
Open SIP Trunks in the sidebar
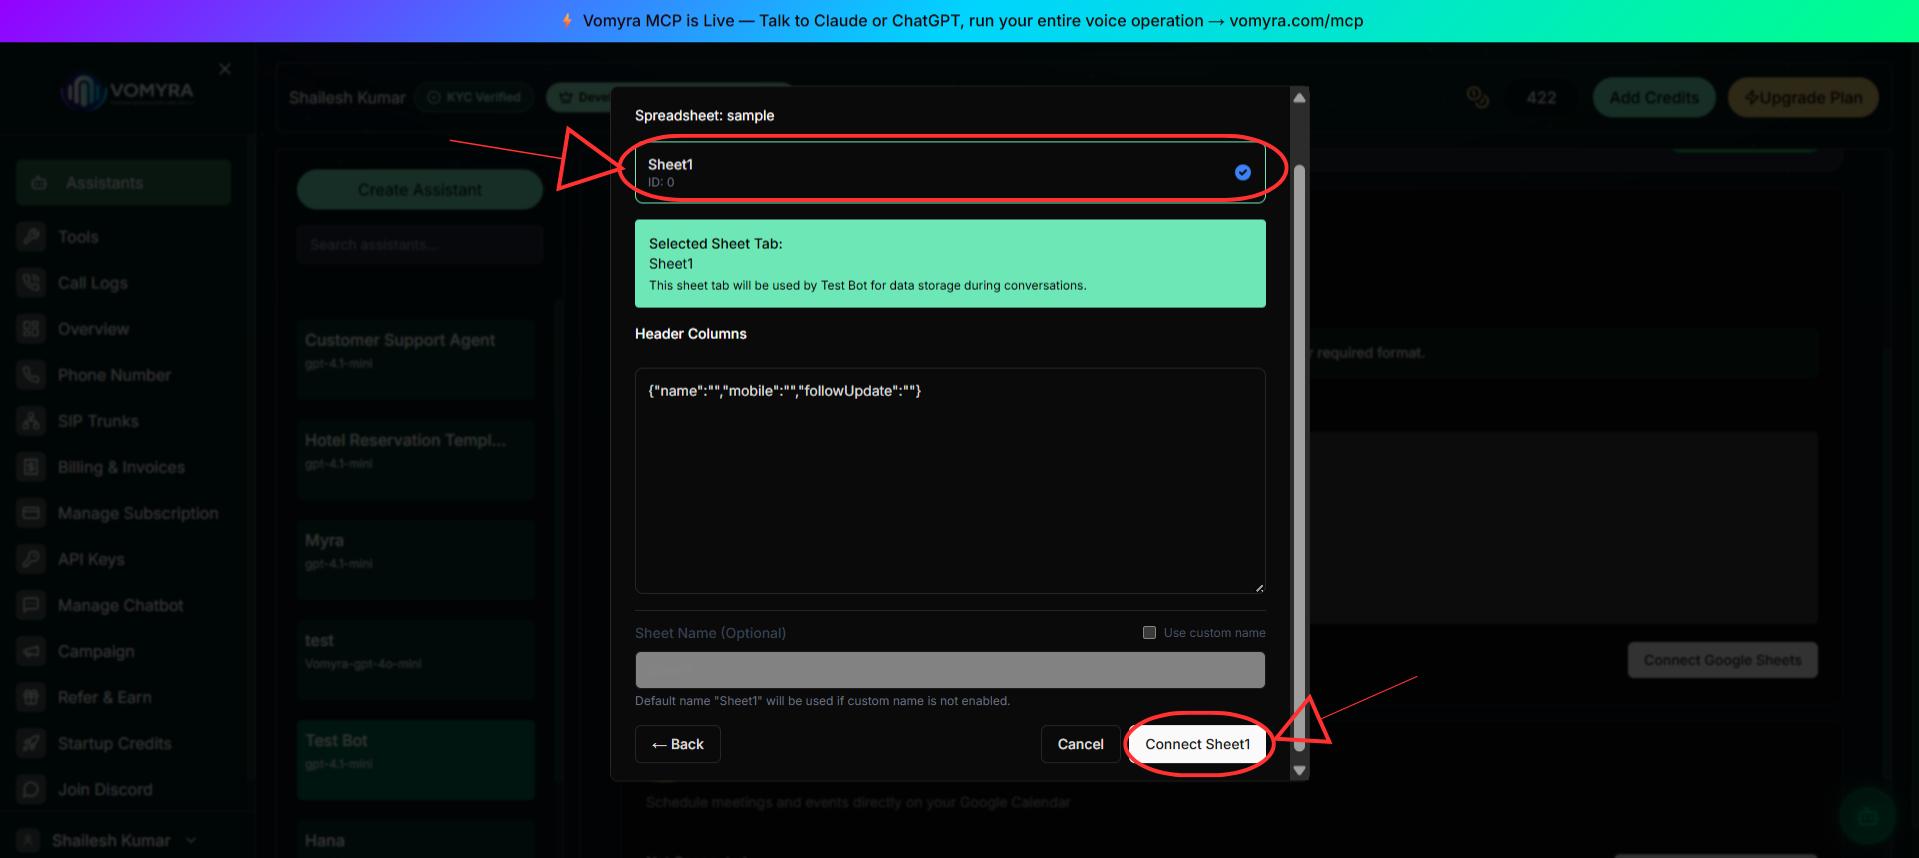point(123,421)
